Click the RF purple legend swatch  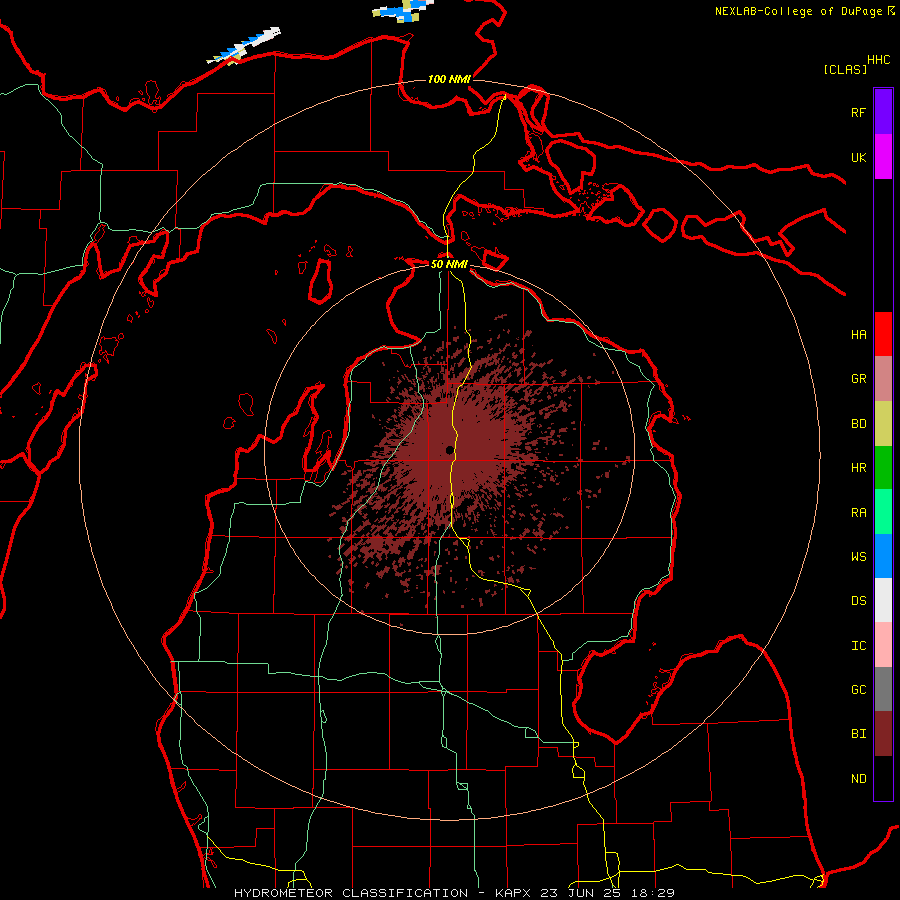tap(883, 111)
